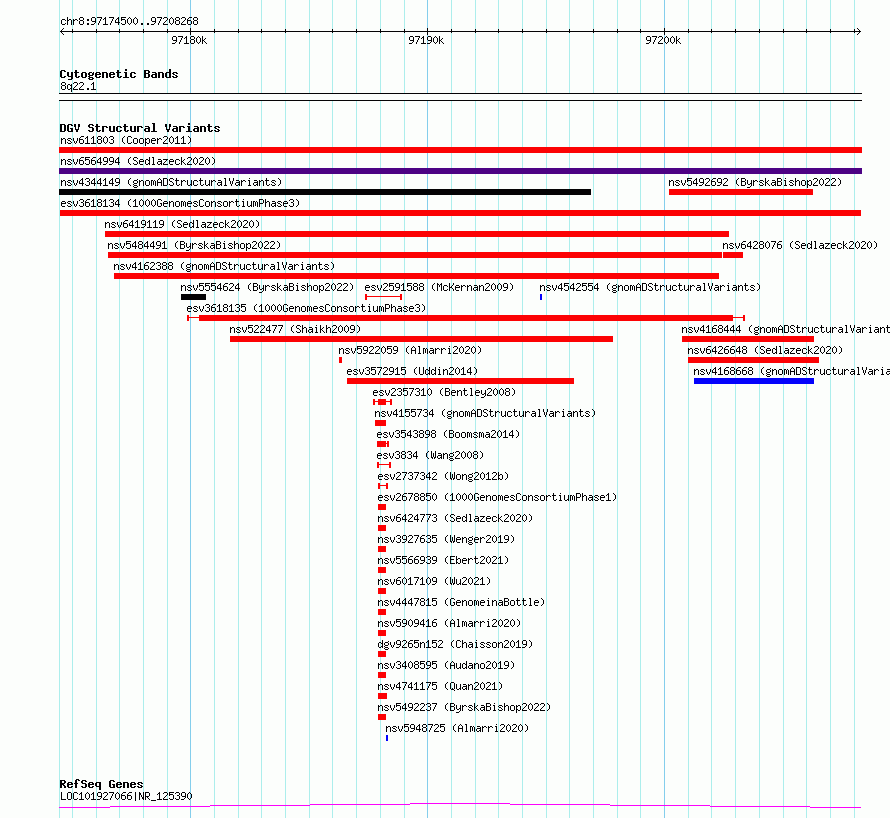The width and height of the screenshot is (890, 818).
Task: Click the DGV Structural Variants track title
Action: [x=140, y=128]
